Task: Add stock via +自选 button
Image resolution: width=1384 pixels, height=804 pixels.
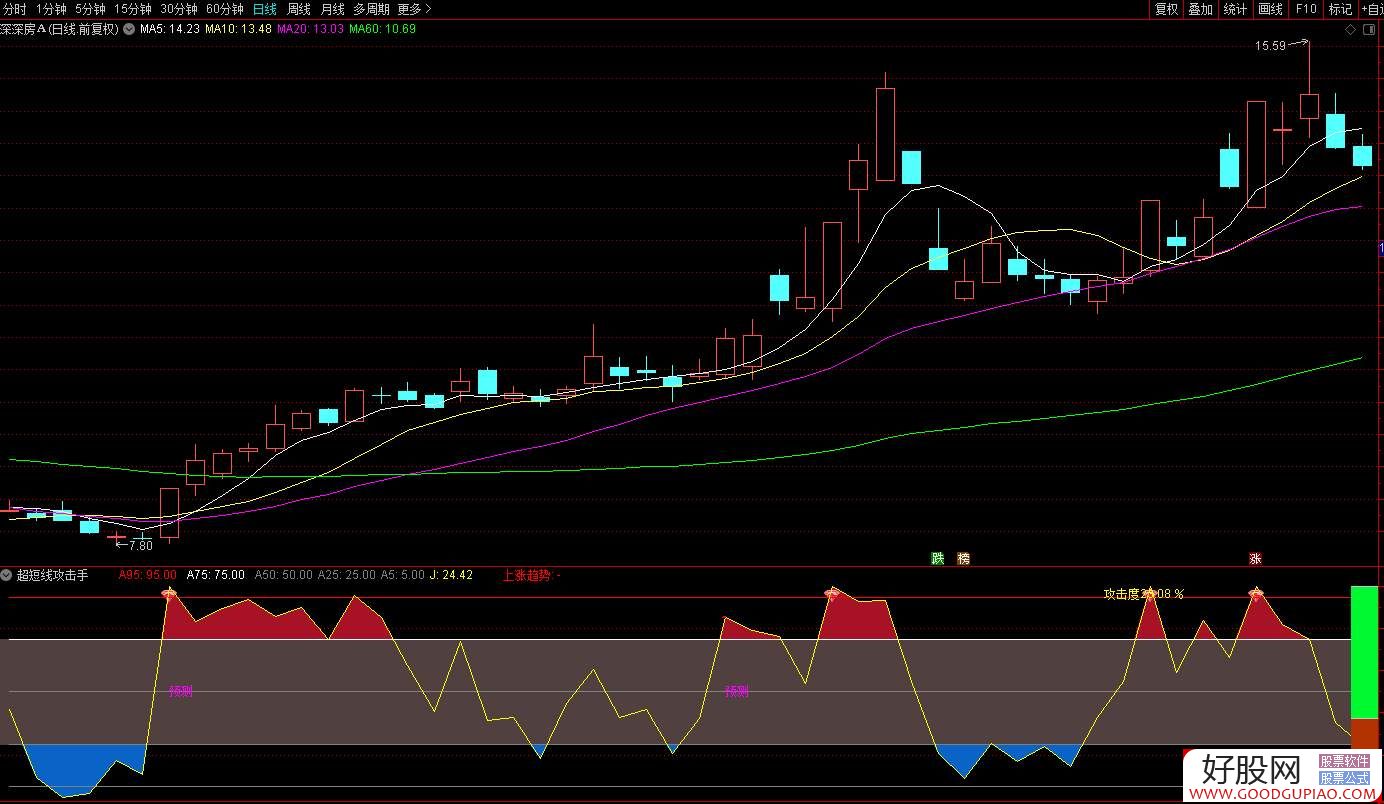Action: [x=1371, y=9]
